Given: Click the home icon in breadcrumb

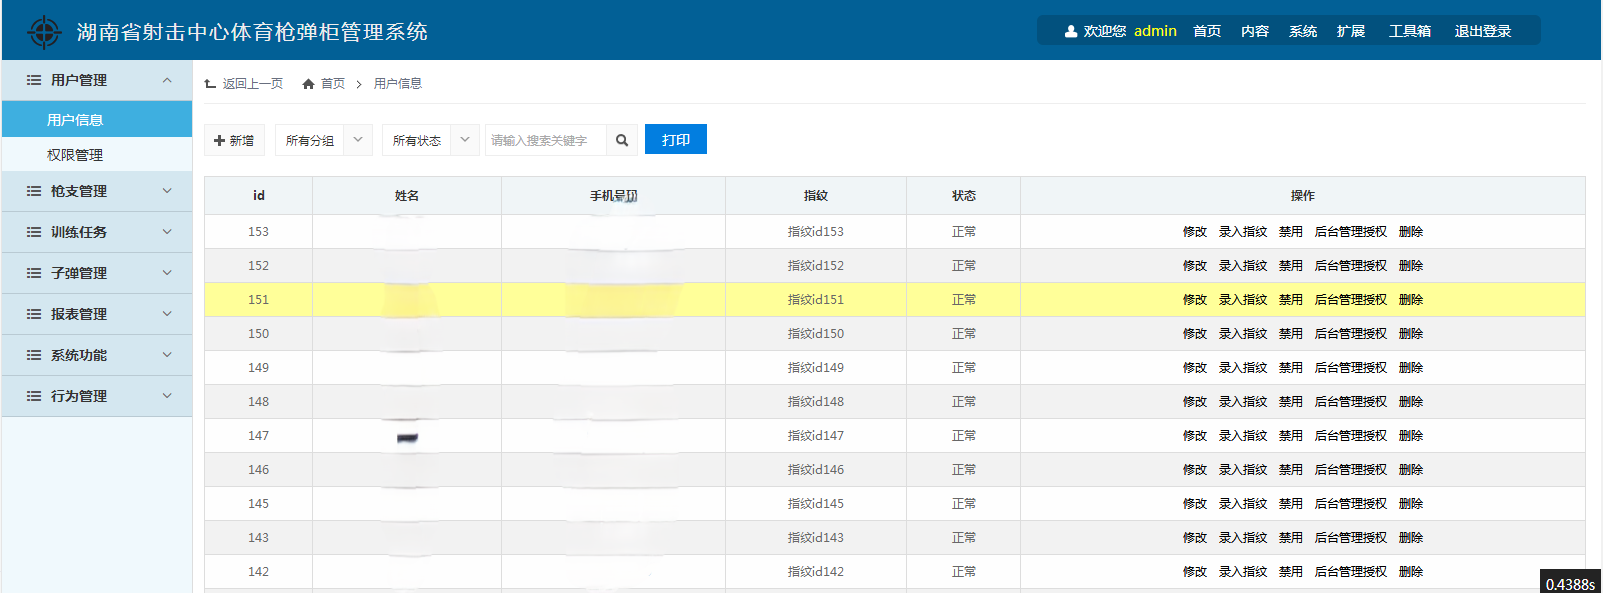Looking at the screenshot, I should 309,84.
